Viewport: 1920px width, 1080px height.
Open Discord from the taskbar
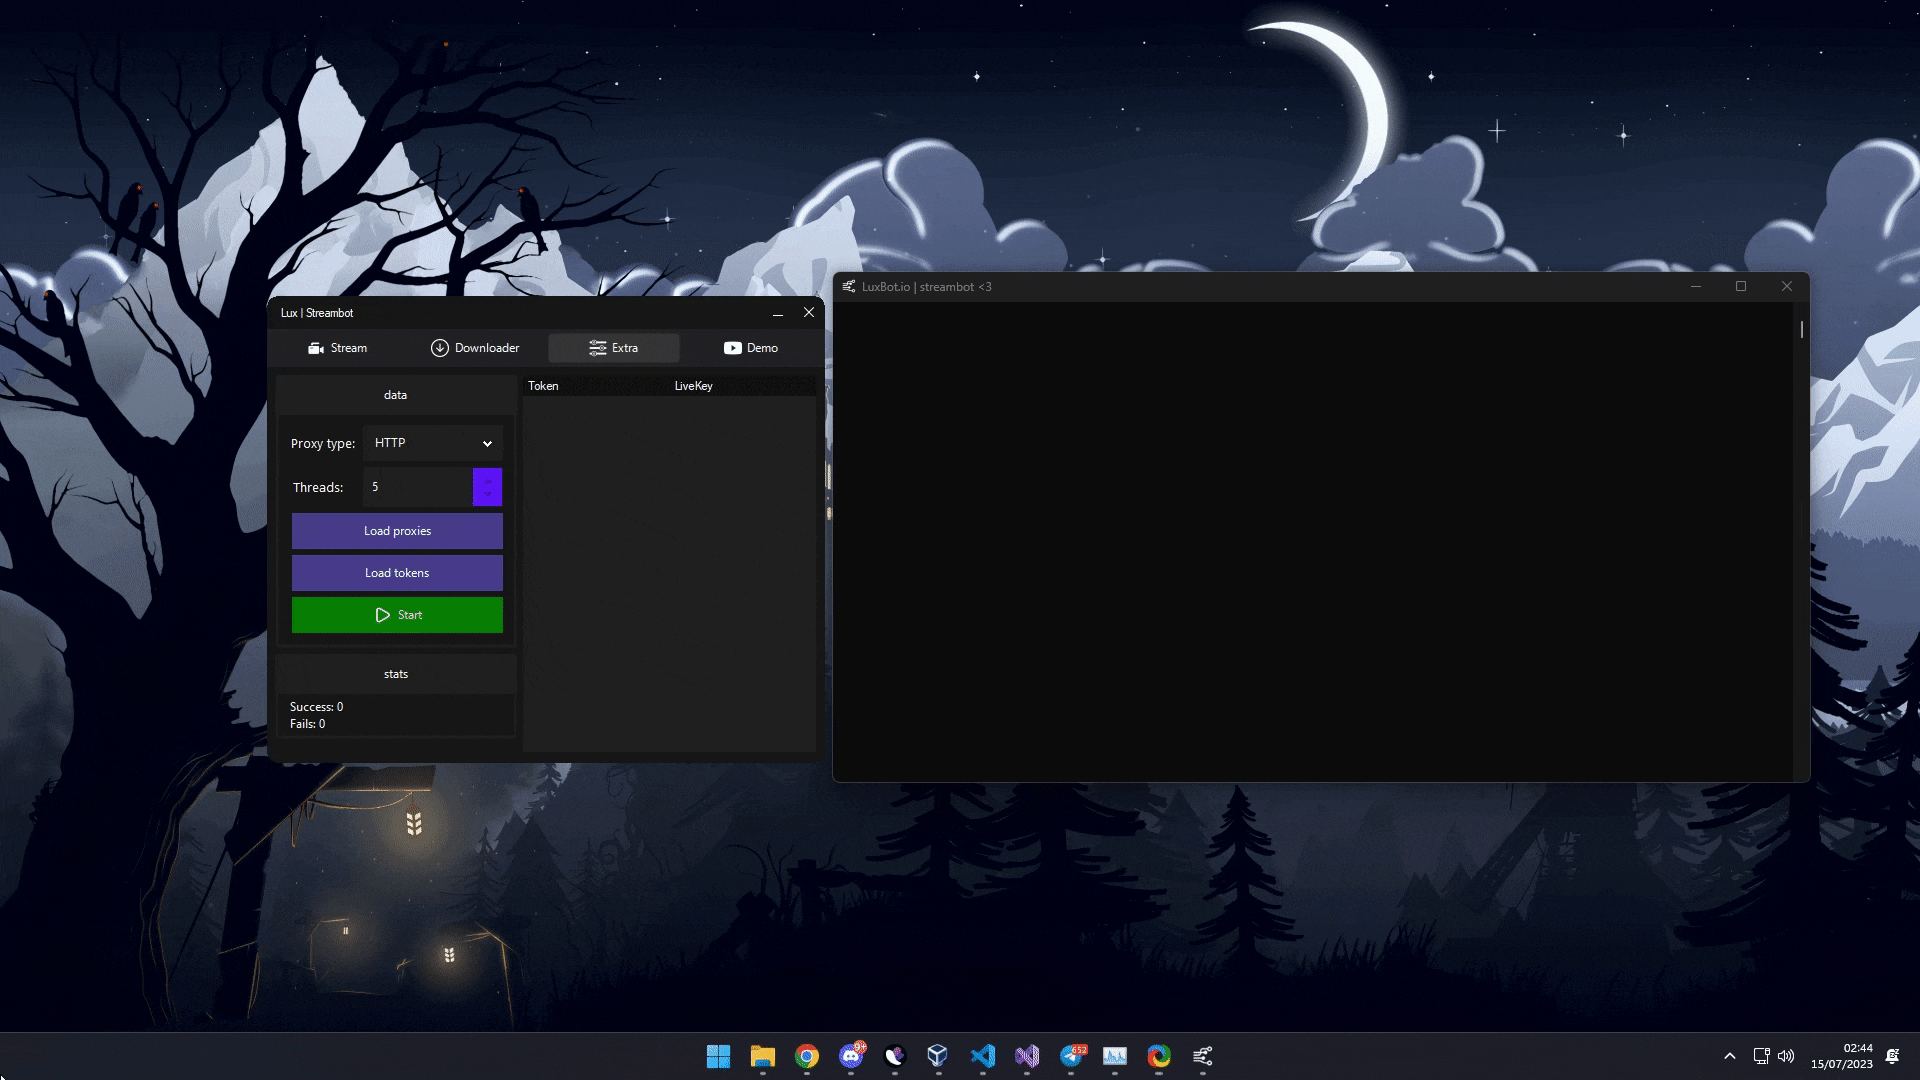(851, 1056)
